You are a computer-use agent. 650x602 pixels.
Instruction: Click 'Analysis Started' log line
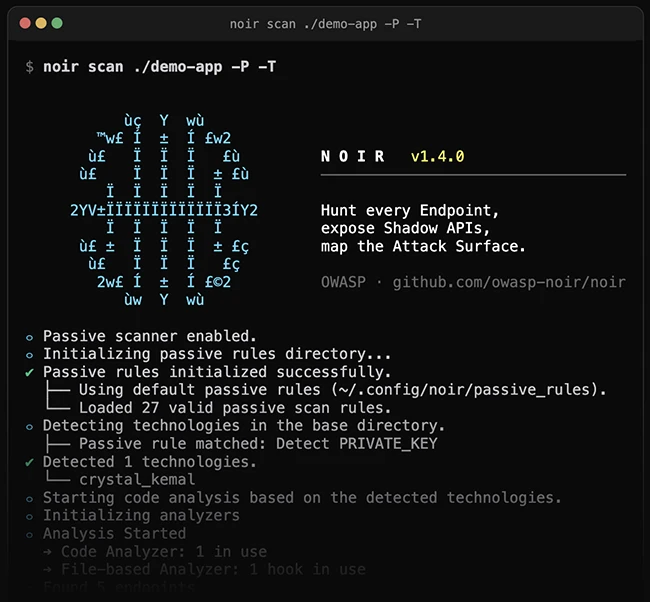click(x=114, y=533)
